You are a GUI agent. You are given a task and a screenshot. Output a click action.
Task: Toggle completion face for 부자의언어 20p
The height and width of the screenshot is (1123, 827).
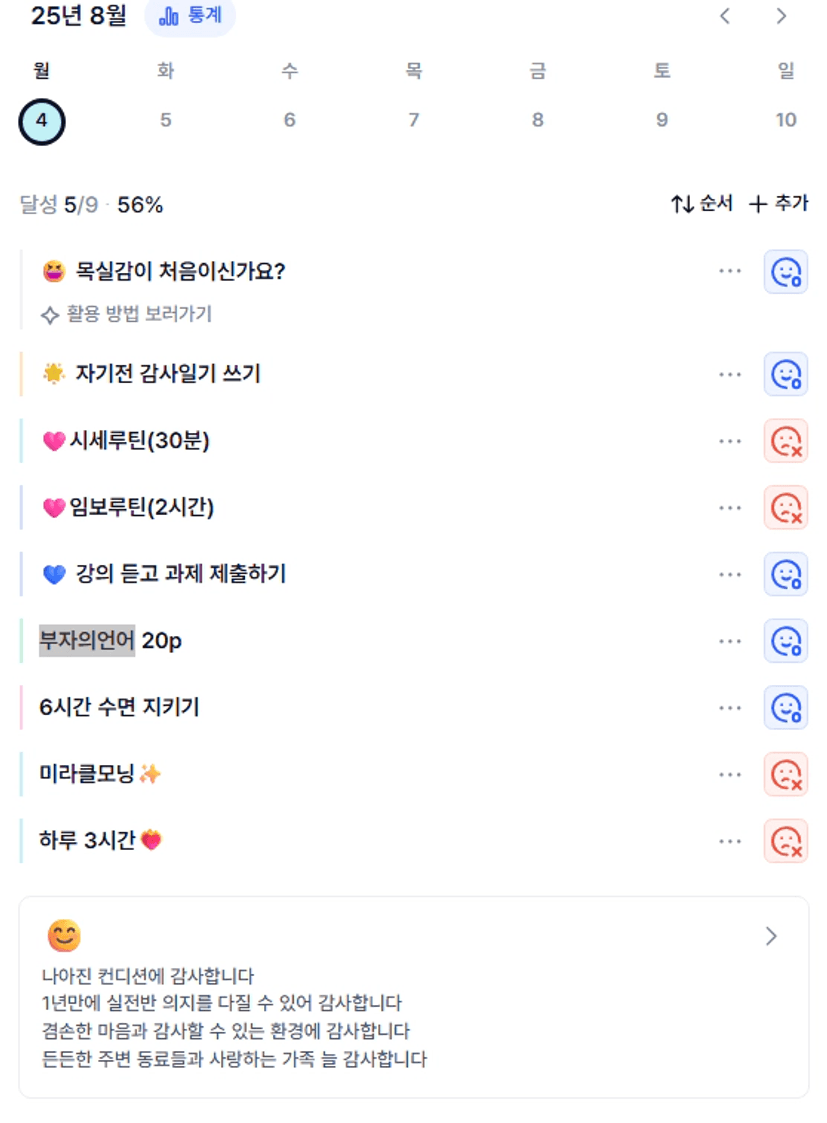pos(785,641)
